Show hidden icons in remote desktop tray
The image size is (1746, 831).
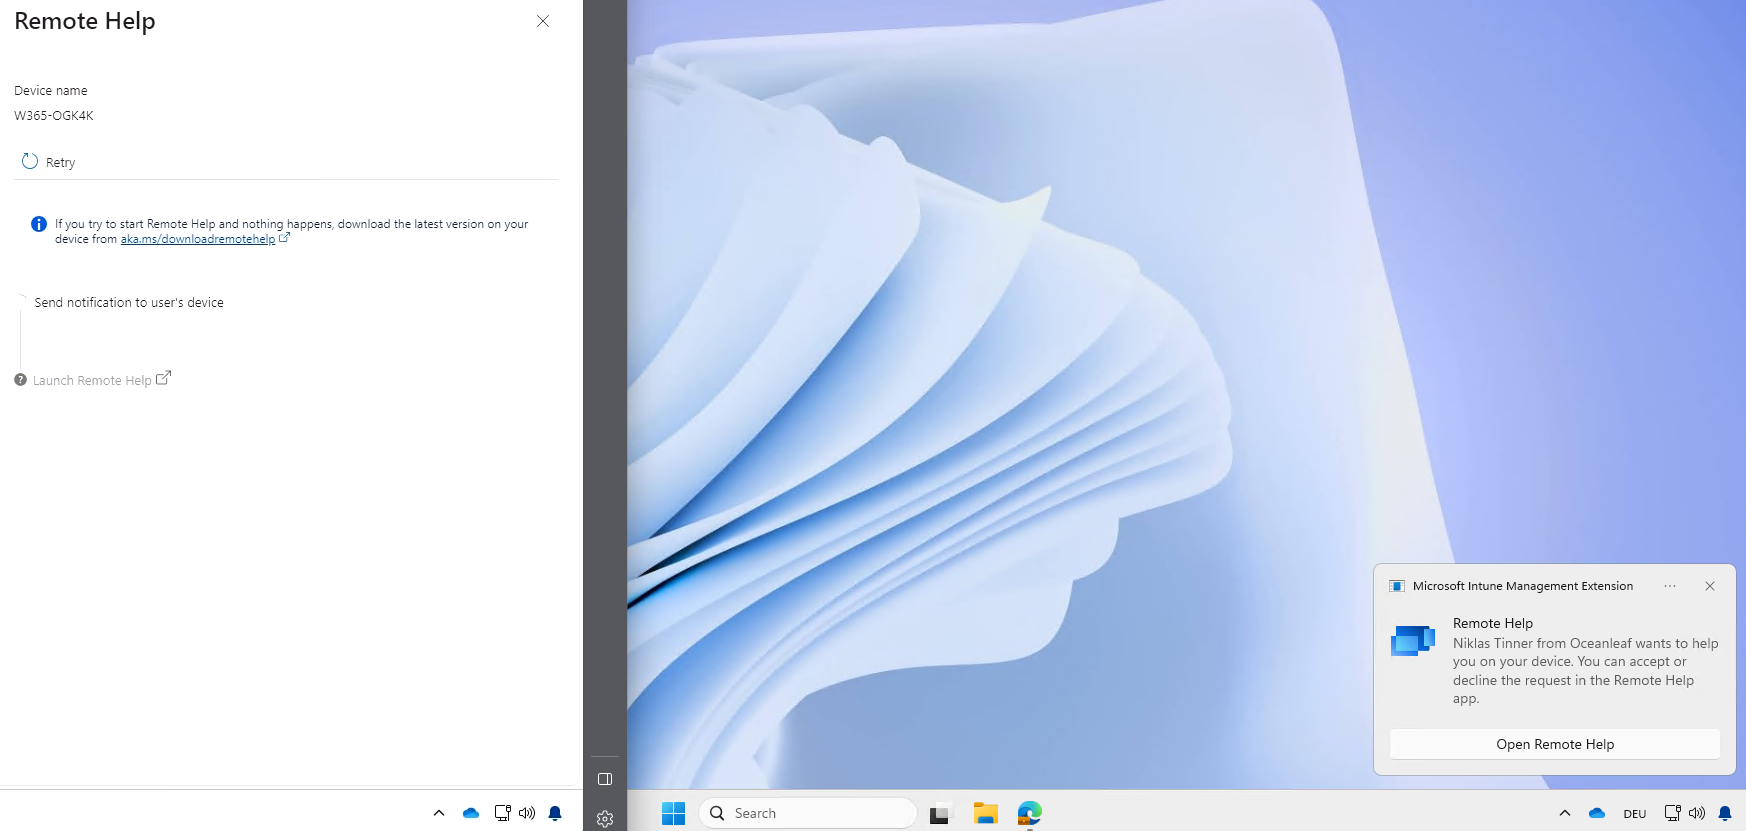(1565, 813)
